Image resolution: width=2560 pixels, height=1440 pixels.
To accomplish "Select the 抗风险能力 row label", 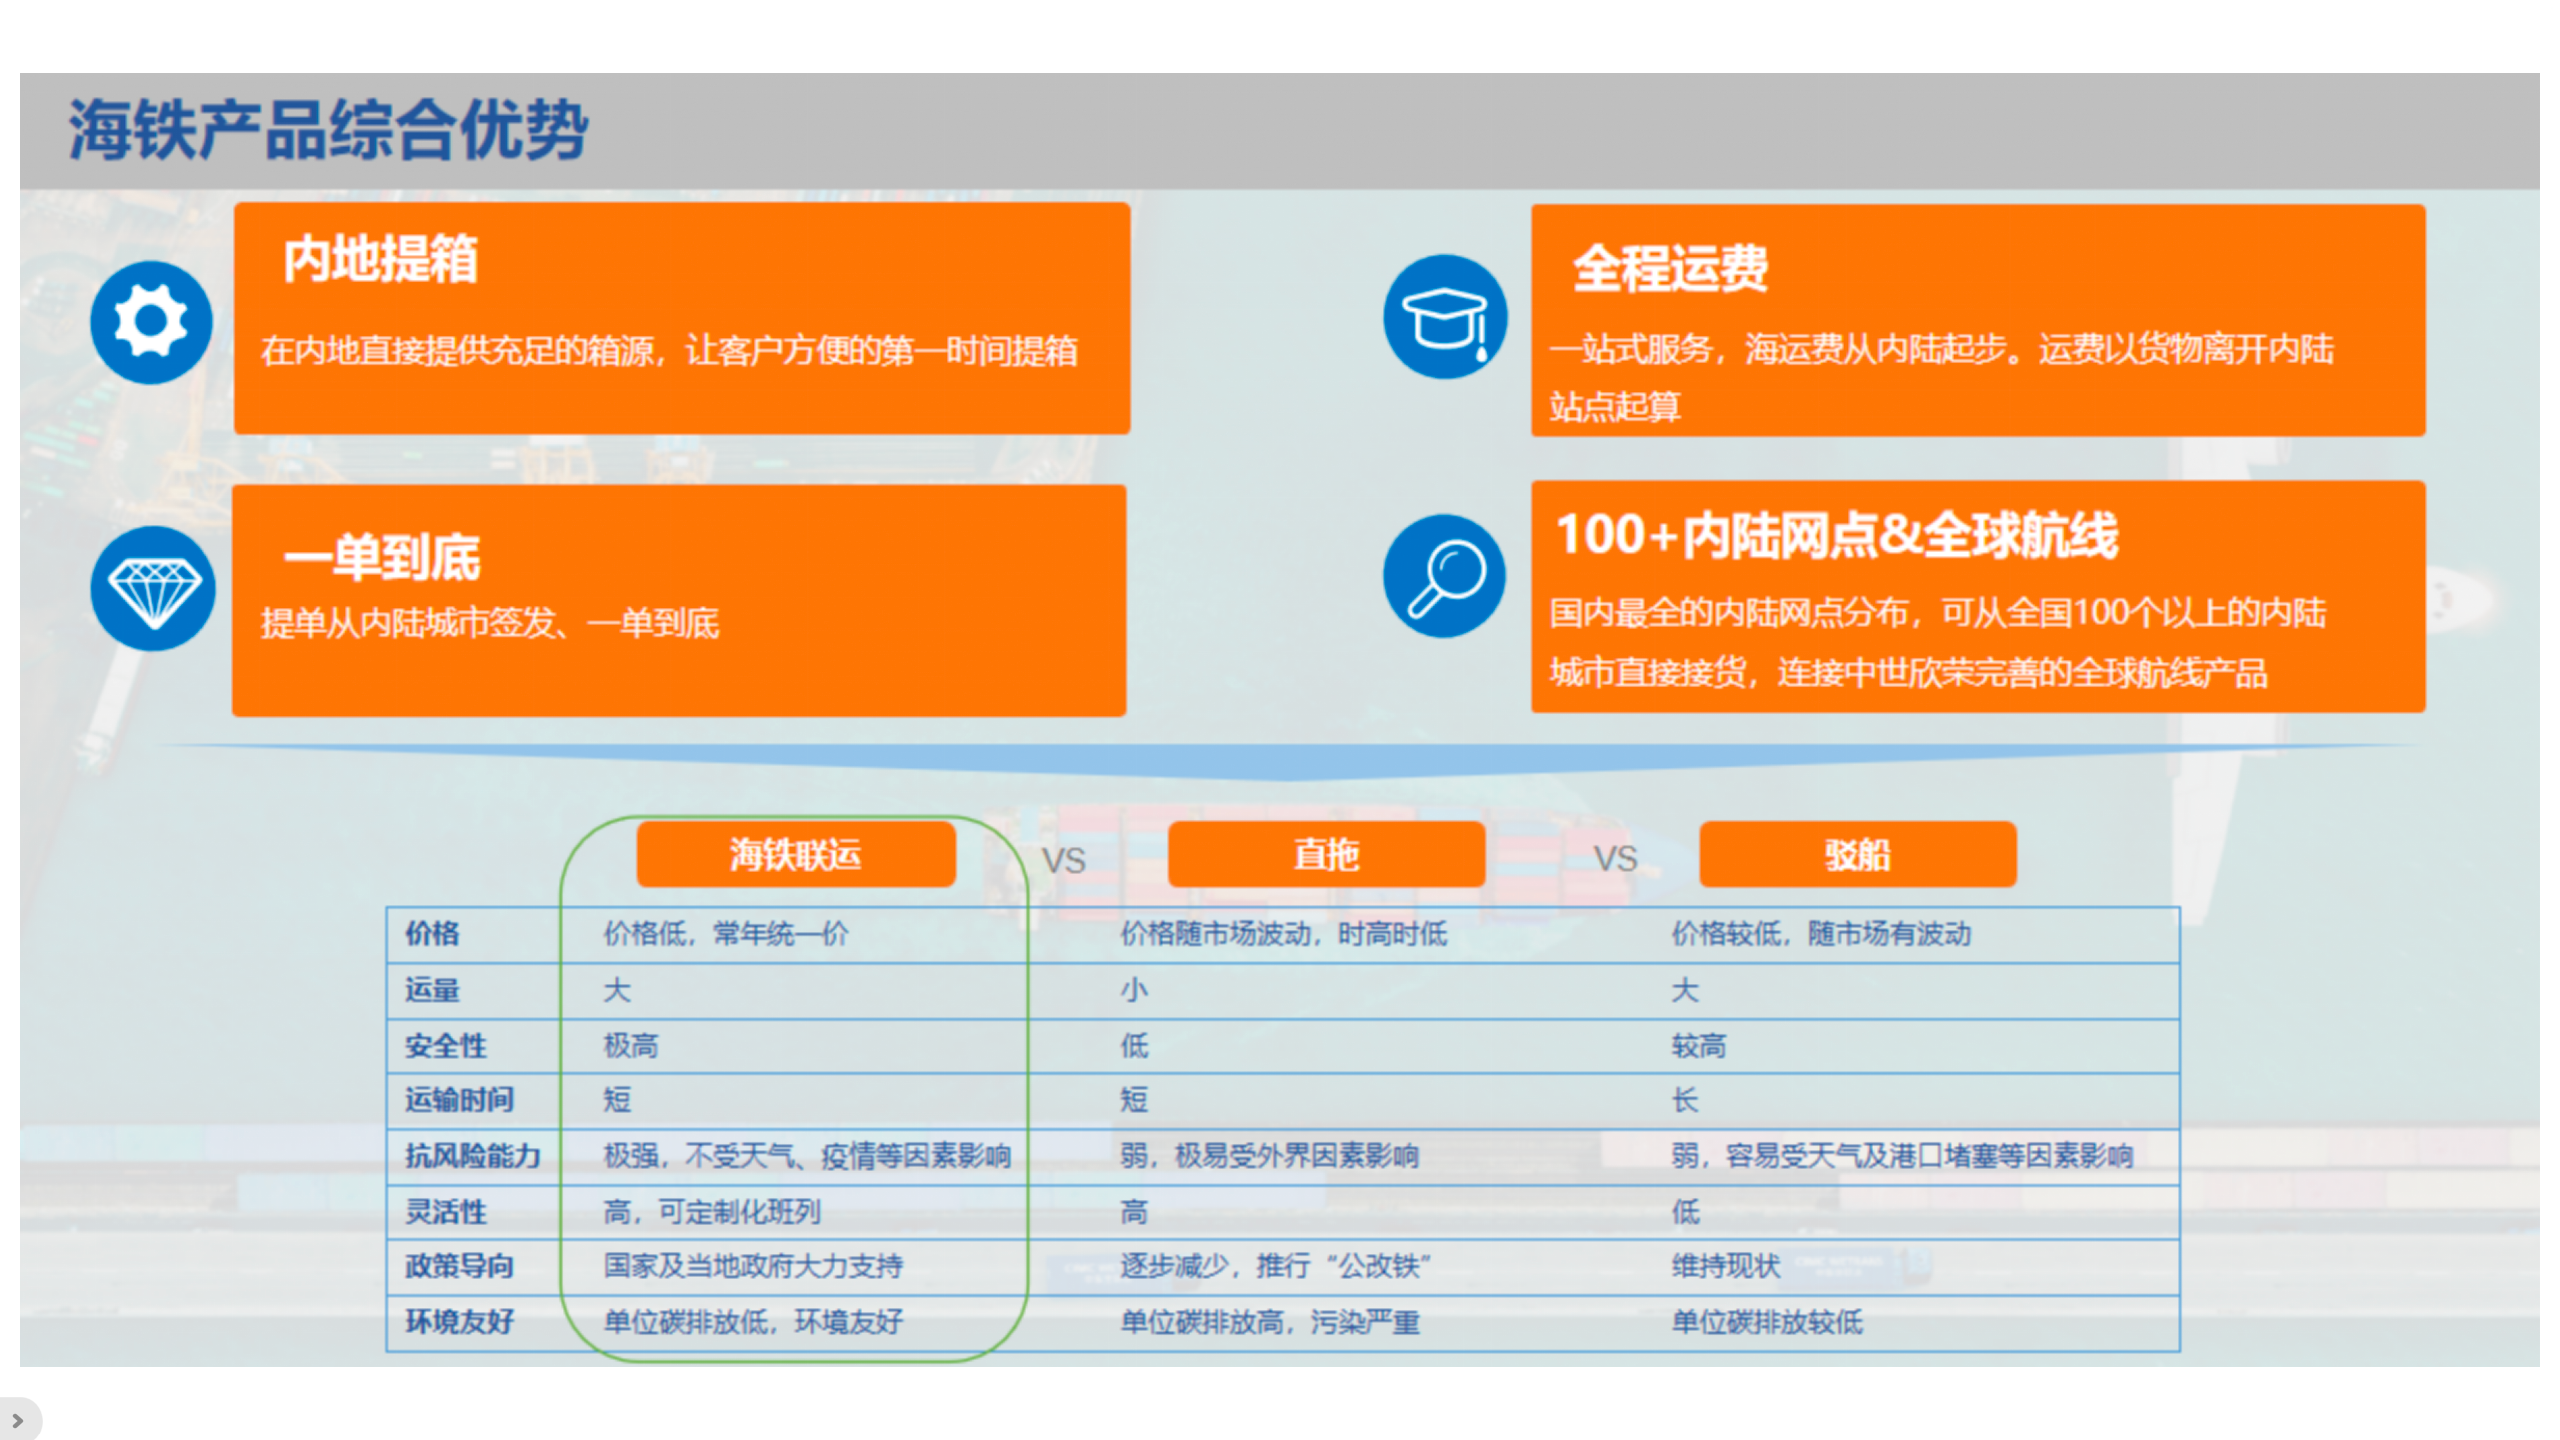I will coord(472,1156).
